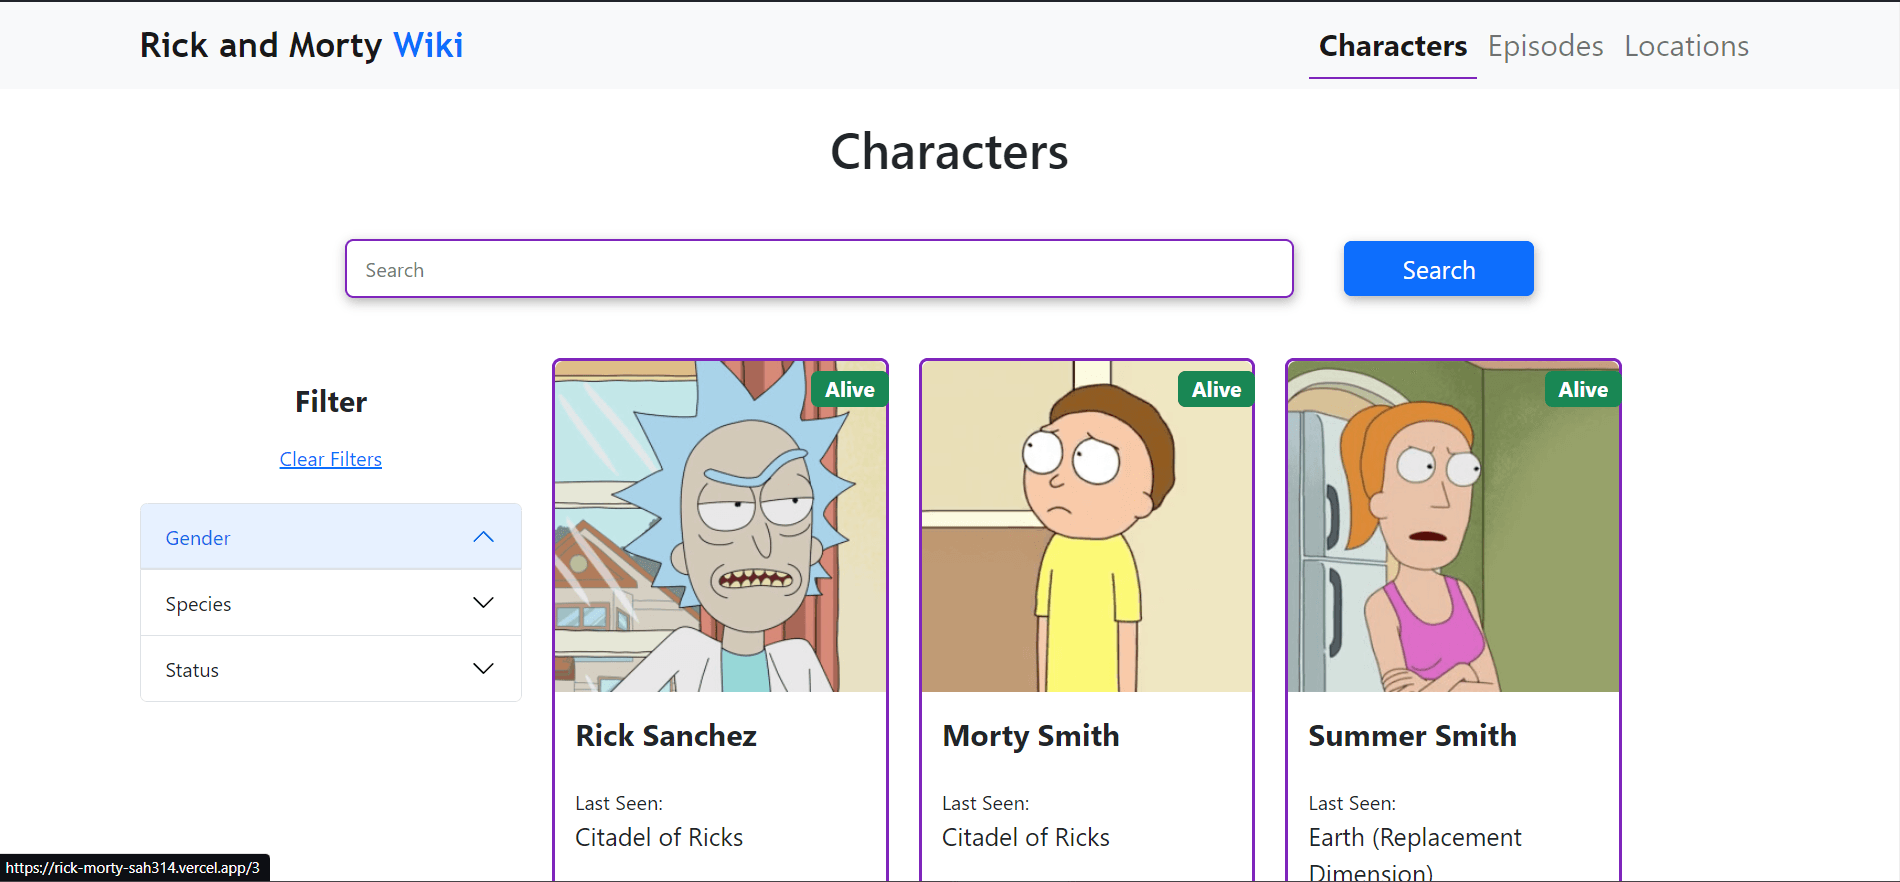This screenshot has width=1900, height=882.
Task: Expand the Species chevron arrow
Action: pyautogui.click(x=483, y=603)
